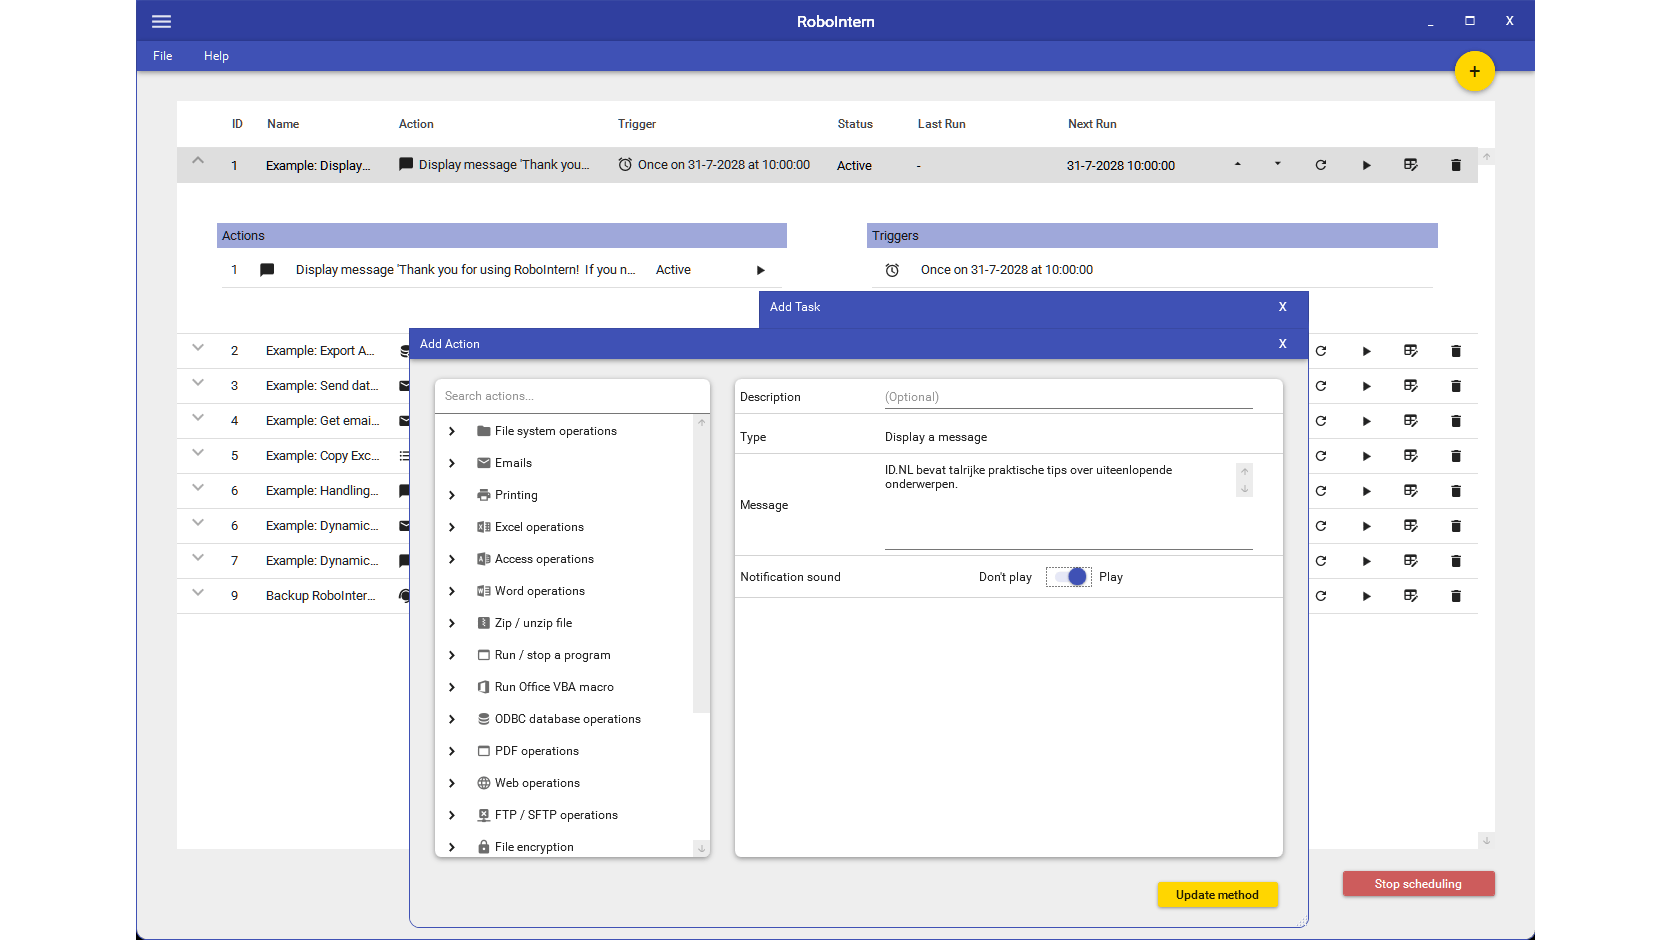The image size is (1671, 940).
Task: Delete the Backup RoboIntern task row
Action: coord(1455,596)
